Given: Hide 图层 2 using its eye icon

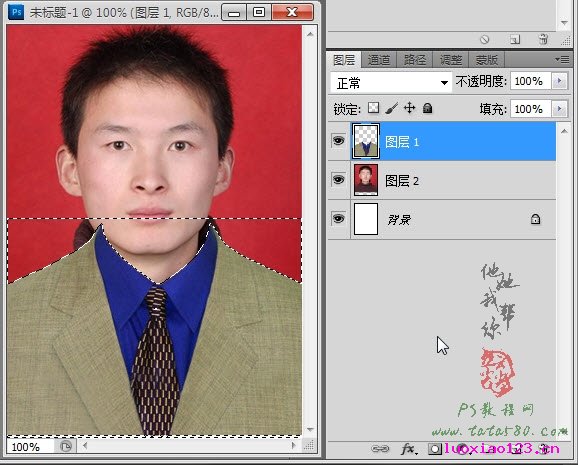Looking at the screenshot, I should click(x=338, y=180).
